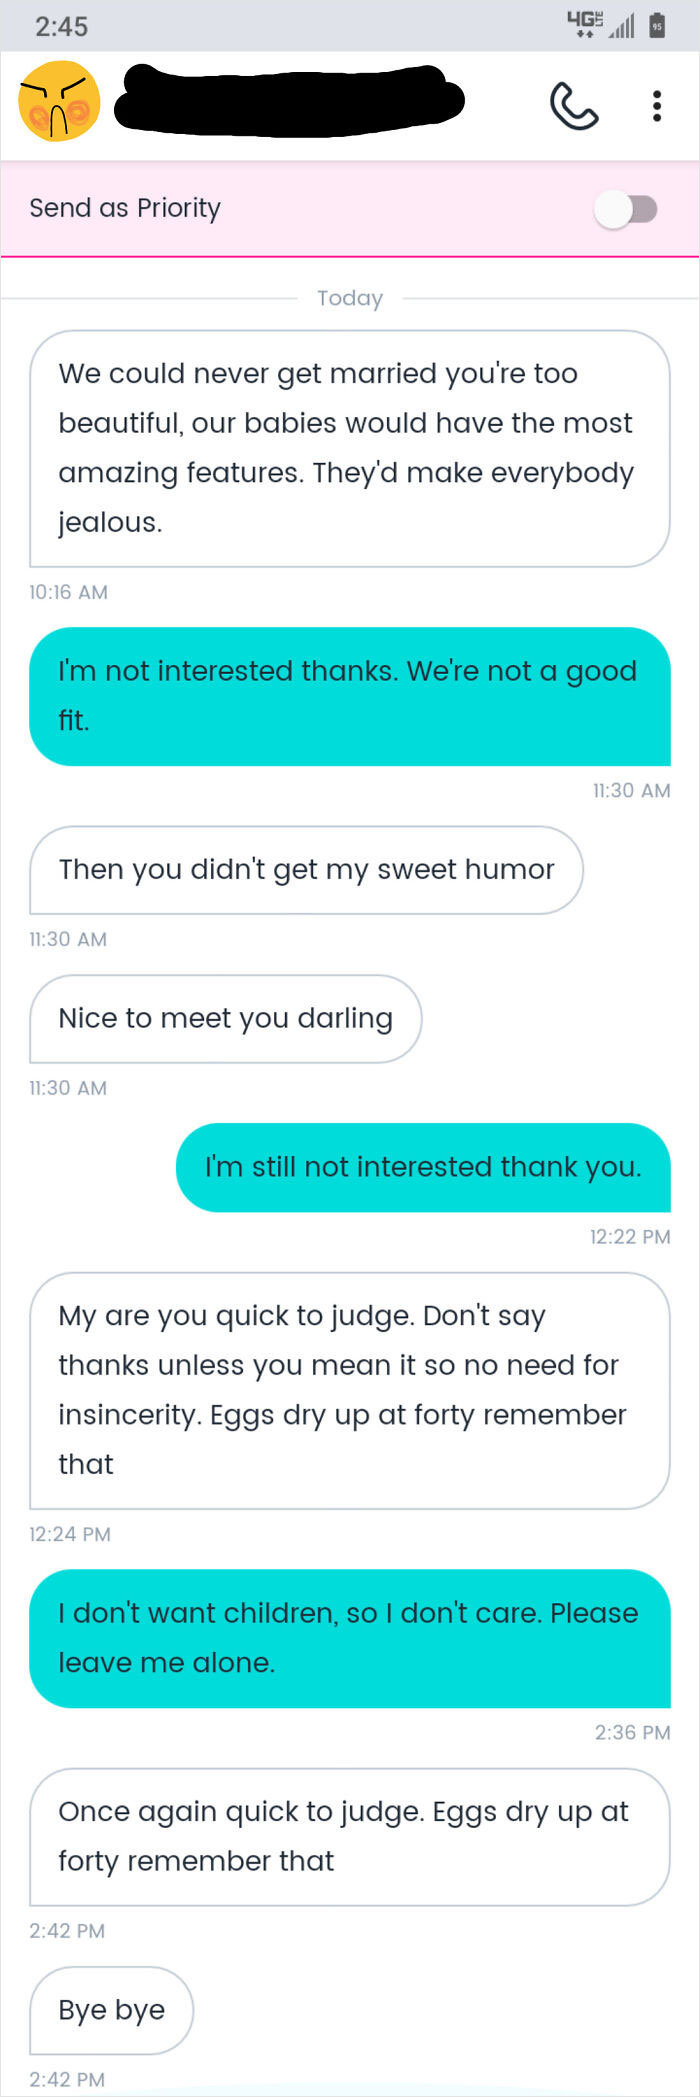Tap the 'I'm still not interested' reply

(423, 1167)
